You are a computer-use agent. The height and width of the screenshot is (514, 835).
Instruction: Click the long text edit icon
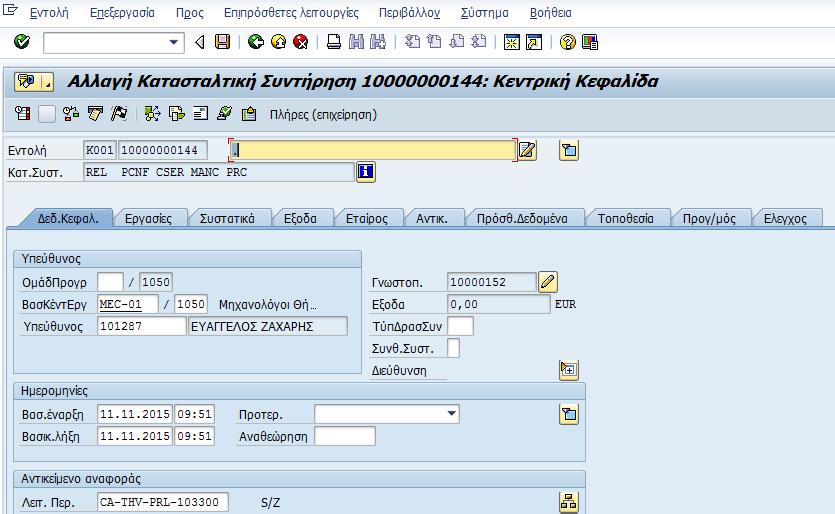click(x=527, y=150)
